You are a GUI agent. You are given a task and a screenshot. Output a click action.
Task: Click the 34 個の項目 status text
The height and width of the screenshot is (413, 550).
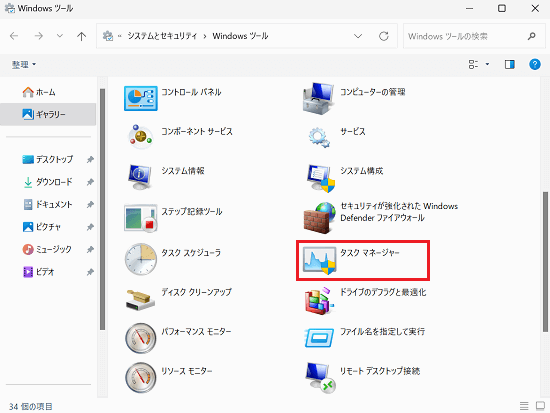click(x=31, y=406)
